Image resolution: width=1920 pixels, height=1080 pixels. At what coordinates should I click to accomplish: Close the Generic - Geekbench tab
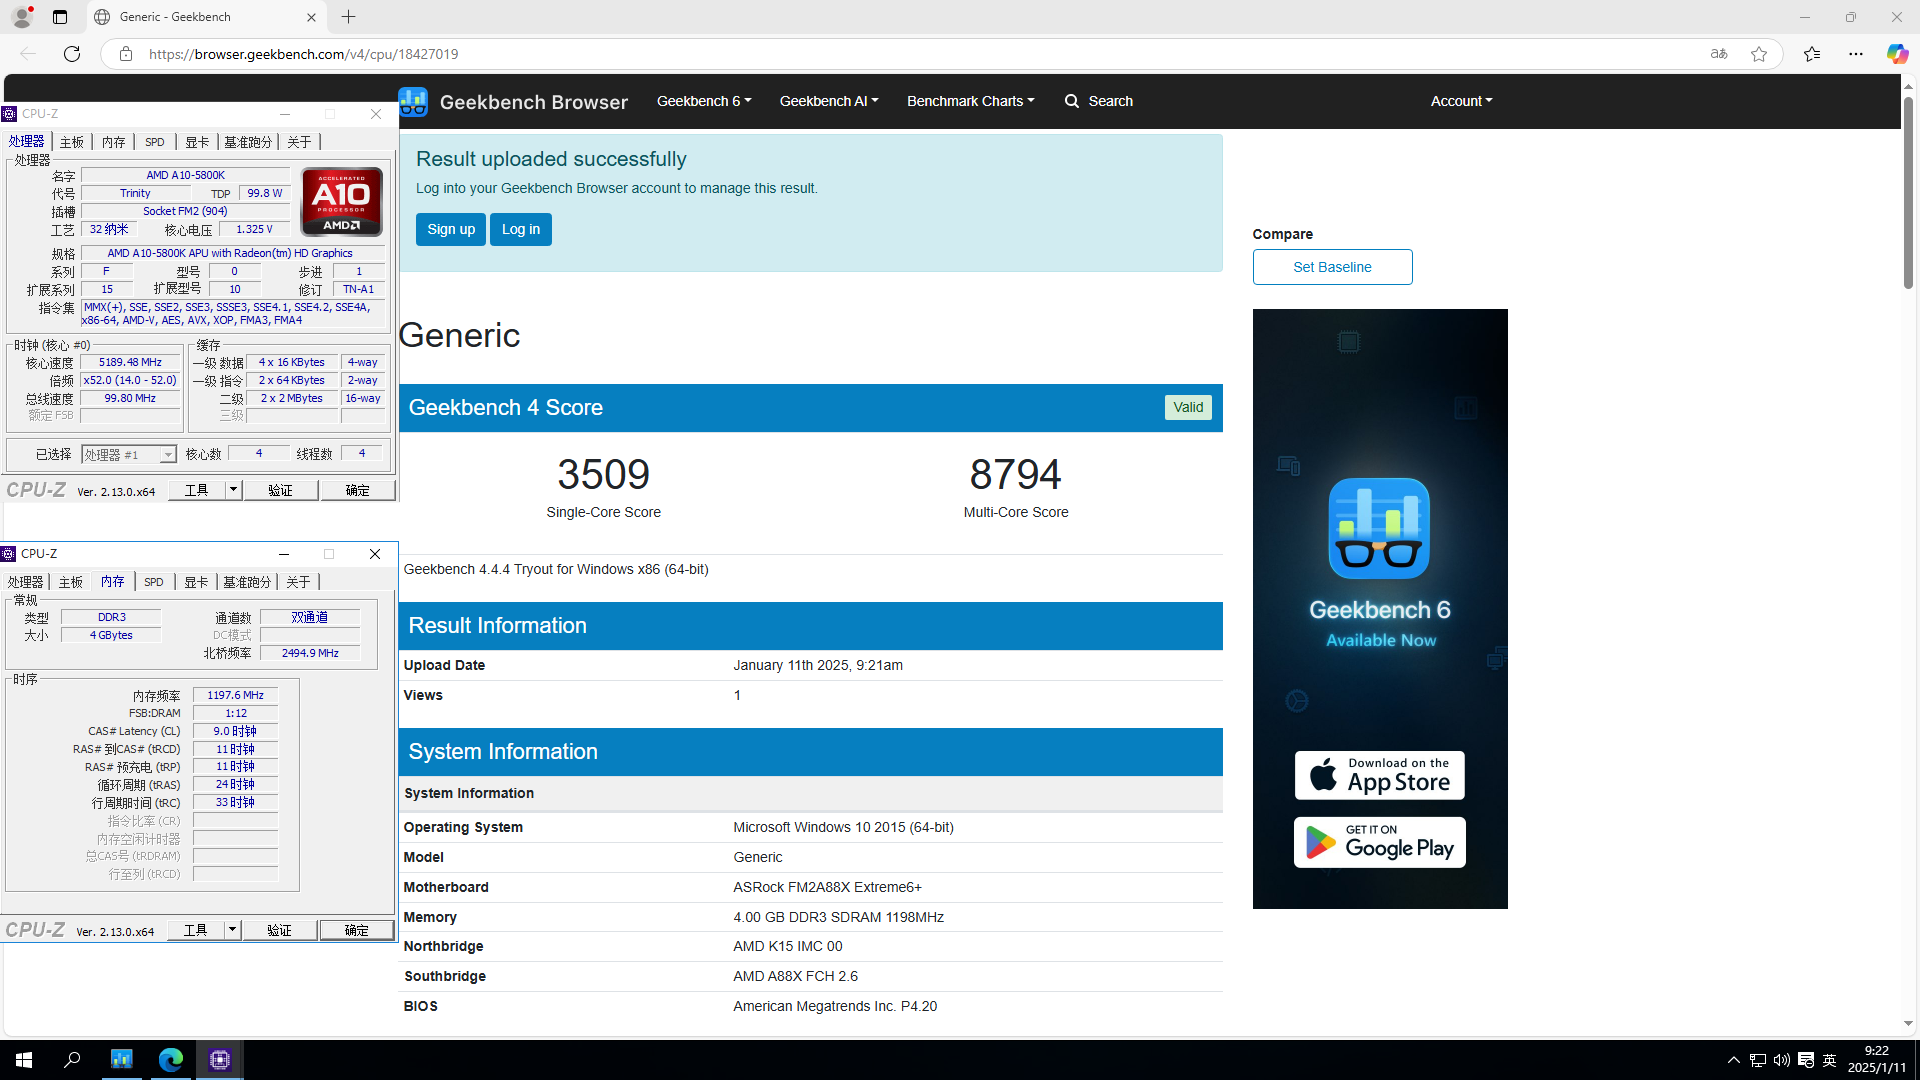point(311,17)
